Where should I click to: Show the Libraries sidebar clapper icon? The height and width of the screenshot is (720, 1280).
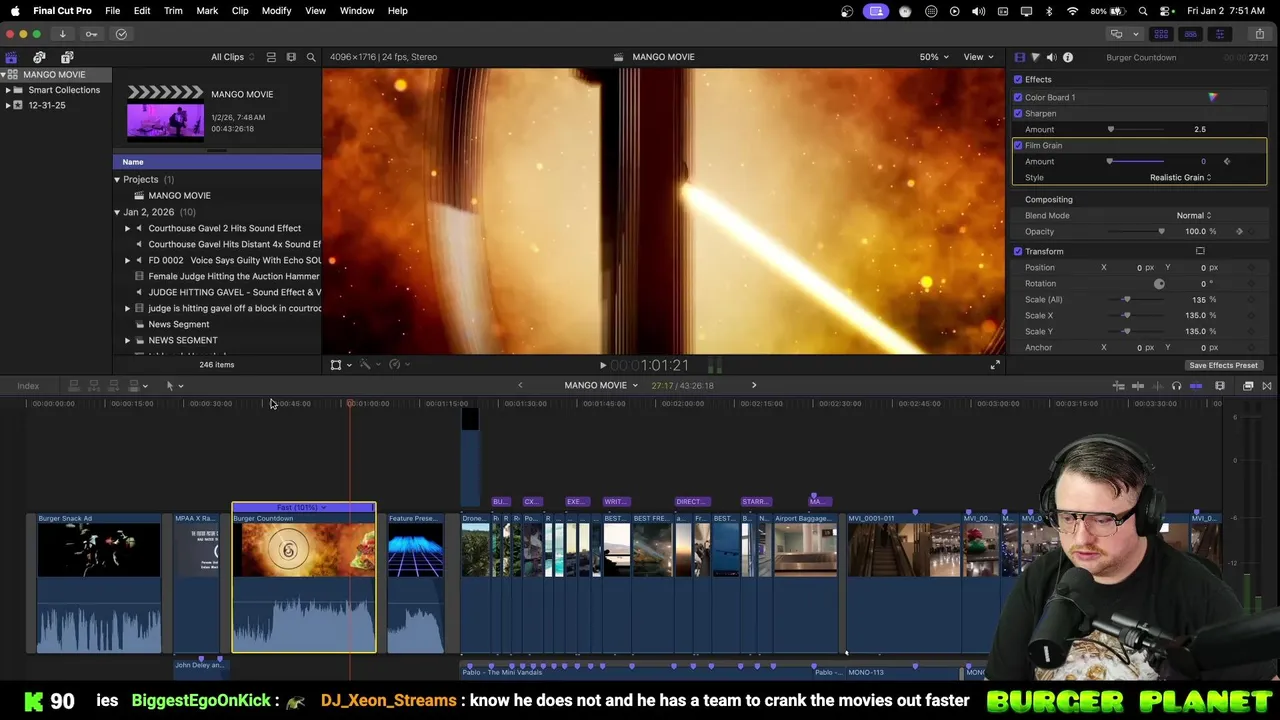coord(11,57)
